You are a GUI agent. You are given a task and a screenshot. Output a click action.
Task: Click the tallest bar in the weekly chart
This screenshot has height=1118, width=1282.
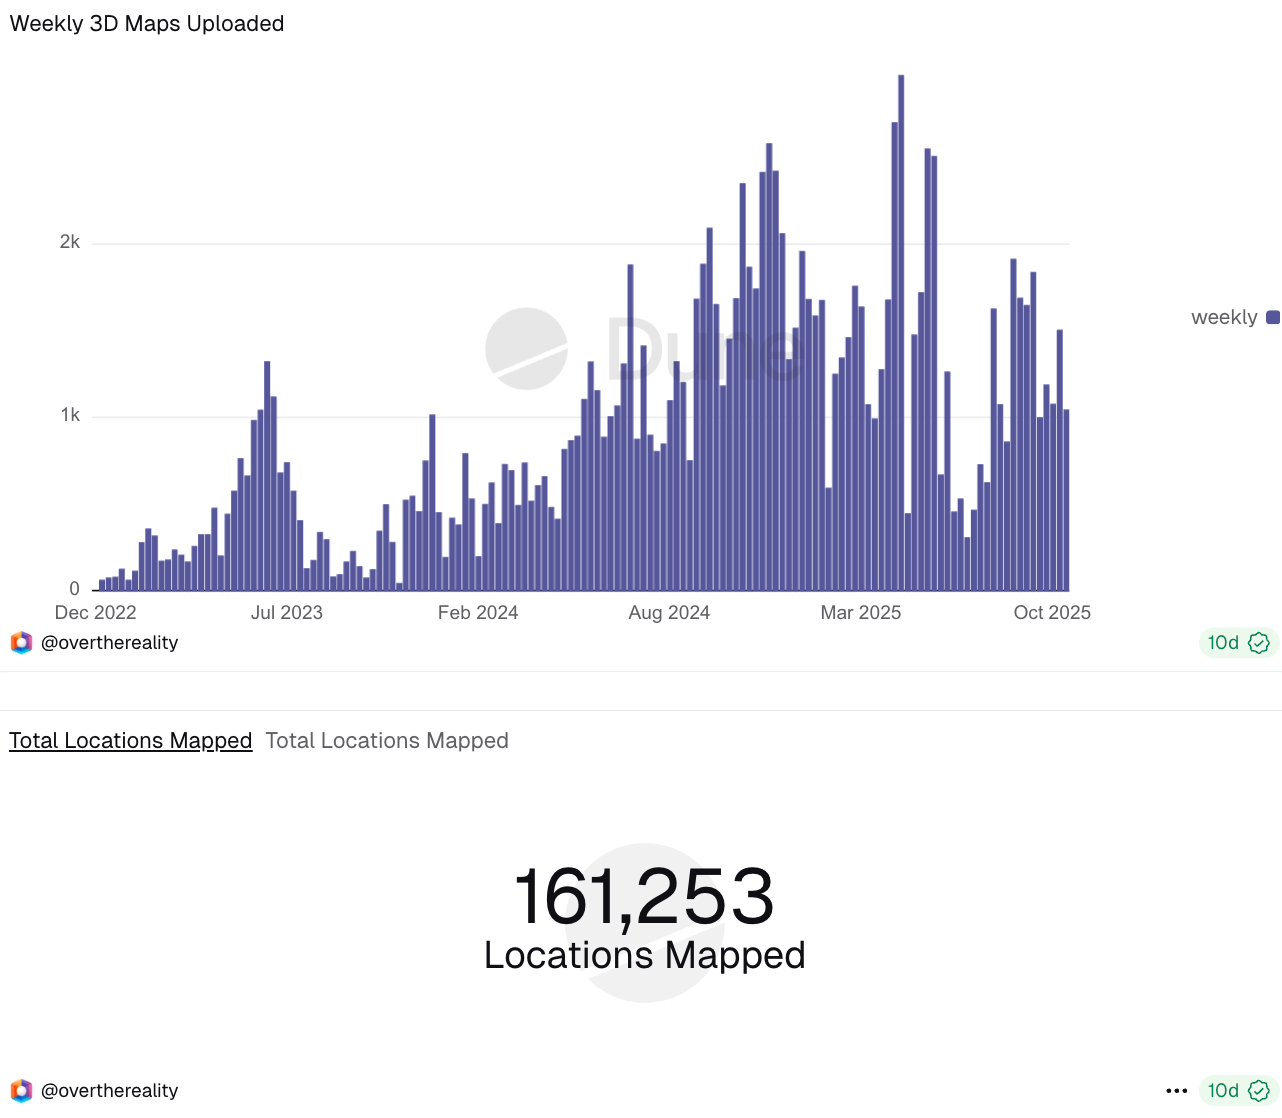[901, 332]
